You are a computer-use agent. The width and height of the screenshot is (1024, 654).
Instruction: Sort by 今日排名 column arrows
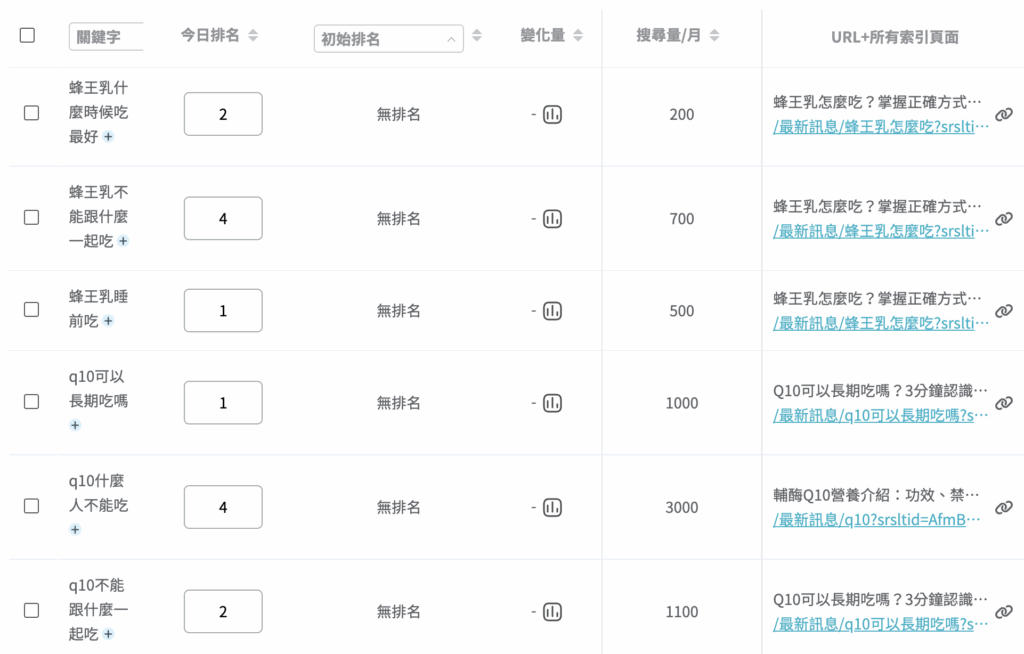tap(253, 35)
